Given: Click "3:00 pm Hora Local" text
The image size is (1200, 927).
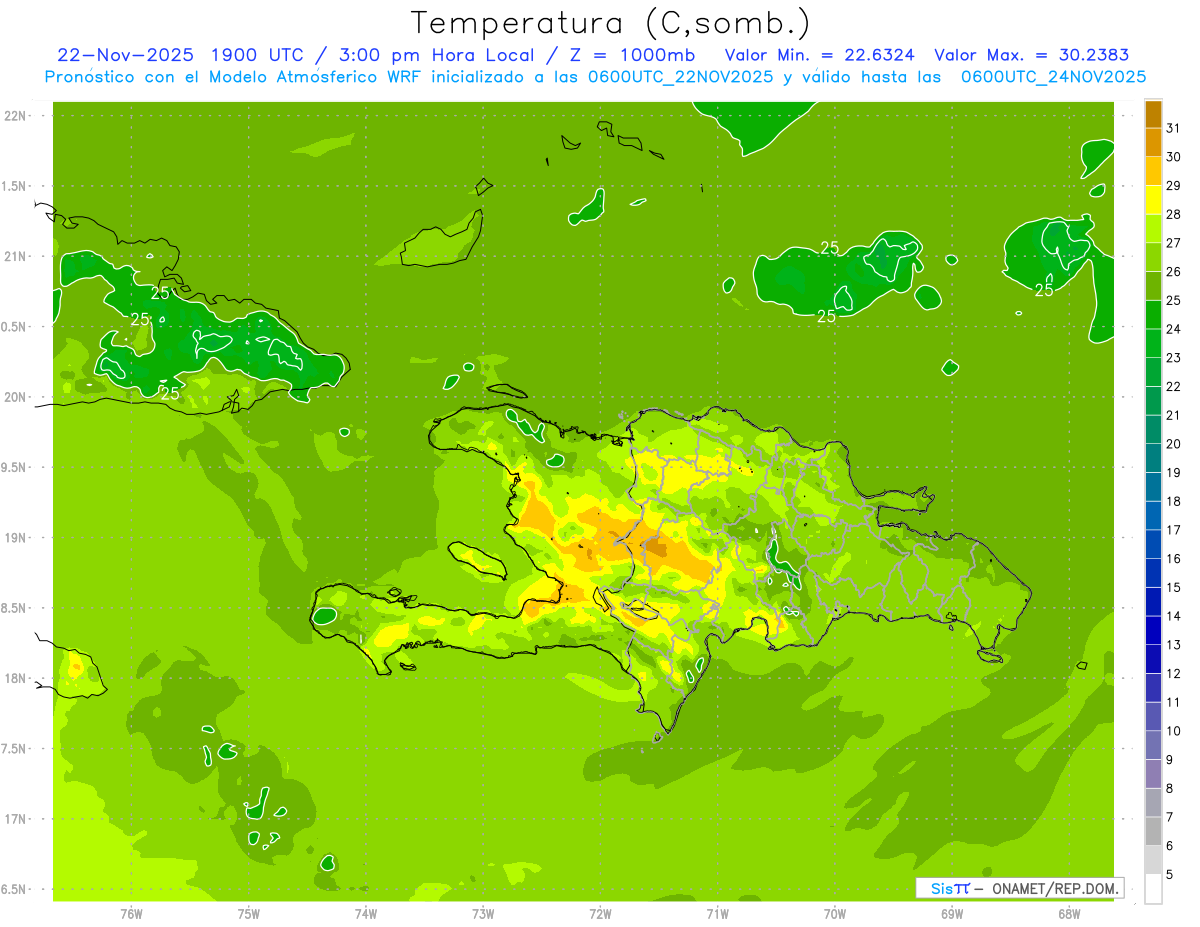Looking at the screenshot, I should coord(430,55).
